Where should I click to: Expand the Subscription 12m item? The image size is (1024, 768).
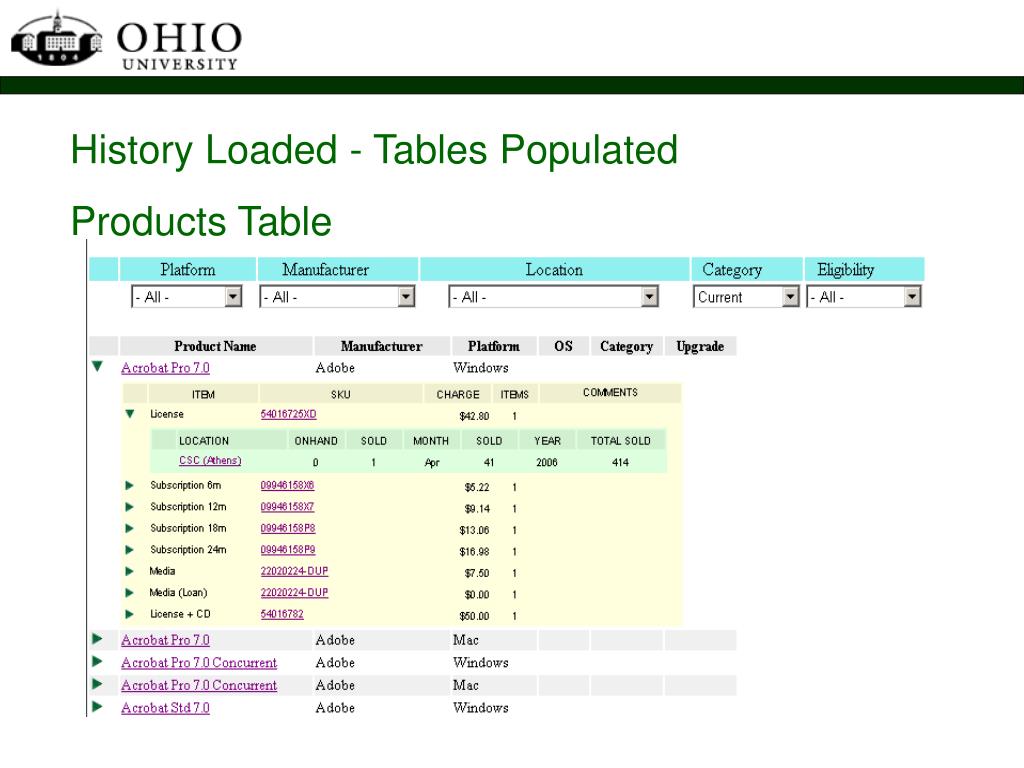click(129, 507)
